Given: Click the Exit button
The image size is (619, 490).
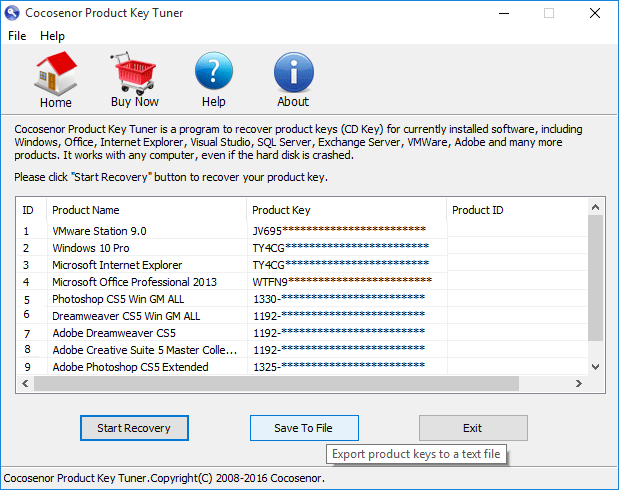Looking at the screenshot, I should (x=473, y=428).
